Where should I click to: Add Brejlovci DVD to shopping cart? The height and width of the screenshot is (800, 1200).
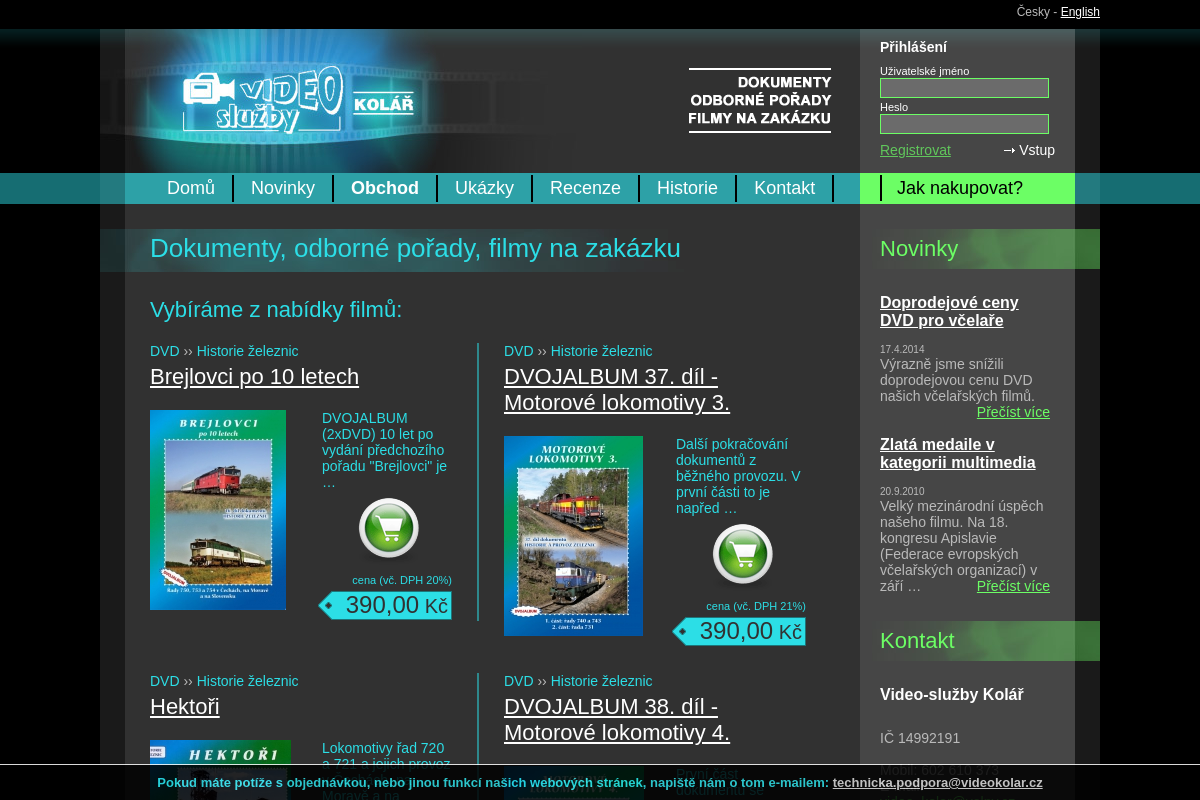tap(388, 528)
